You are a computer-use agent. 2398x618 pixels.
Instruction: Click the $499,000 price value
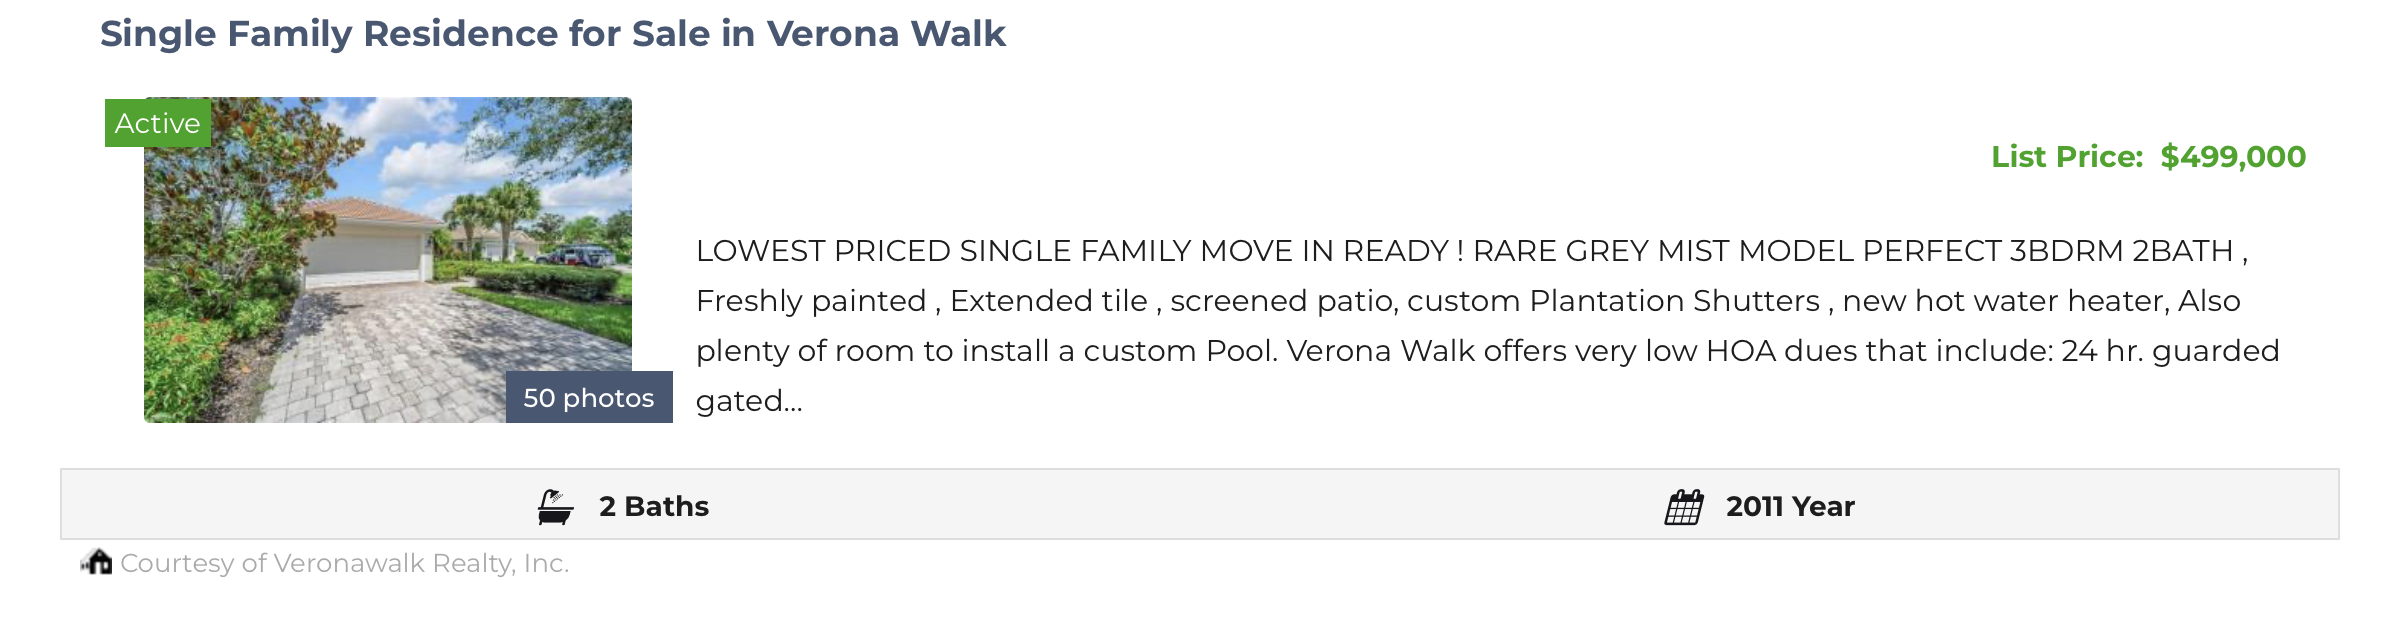click(2233, 157)
